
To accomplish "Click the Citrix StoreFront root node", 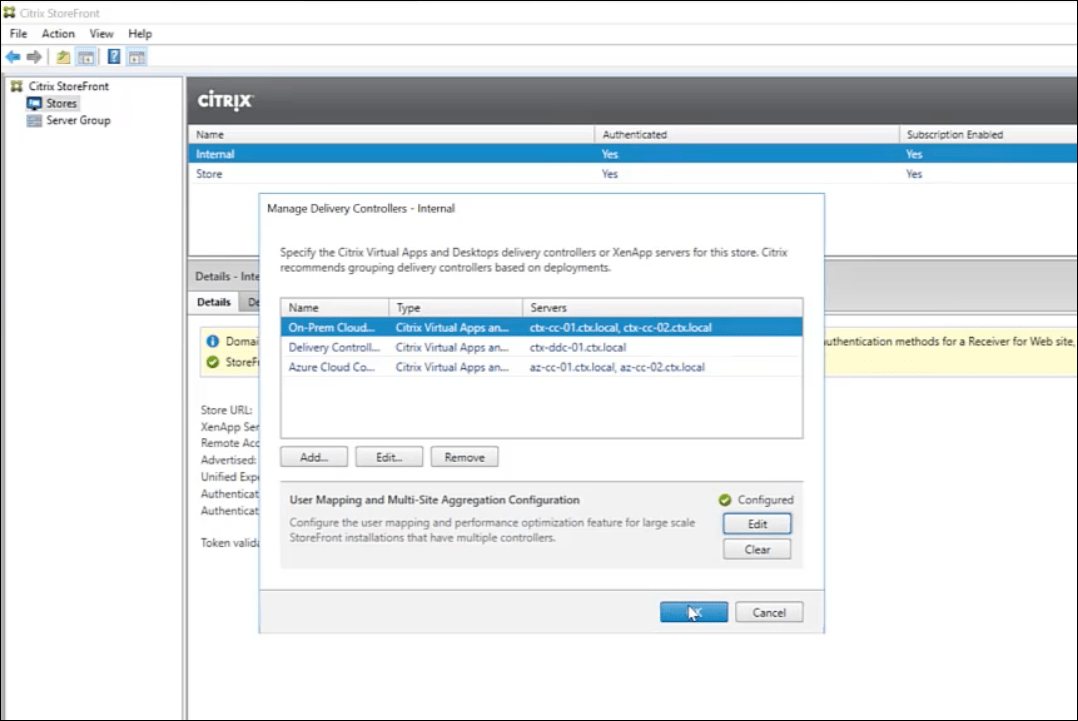I will (67, 86).
